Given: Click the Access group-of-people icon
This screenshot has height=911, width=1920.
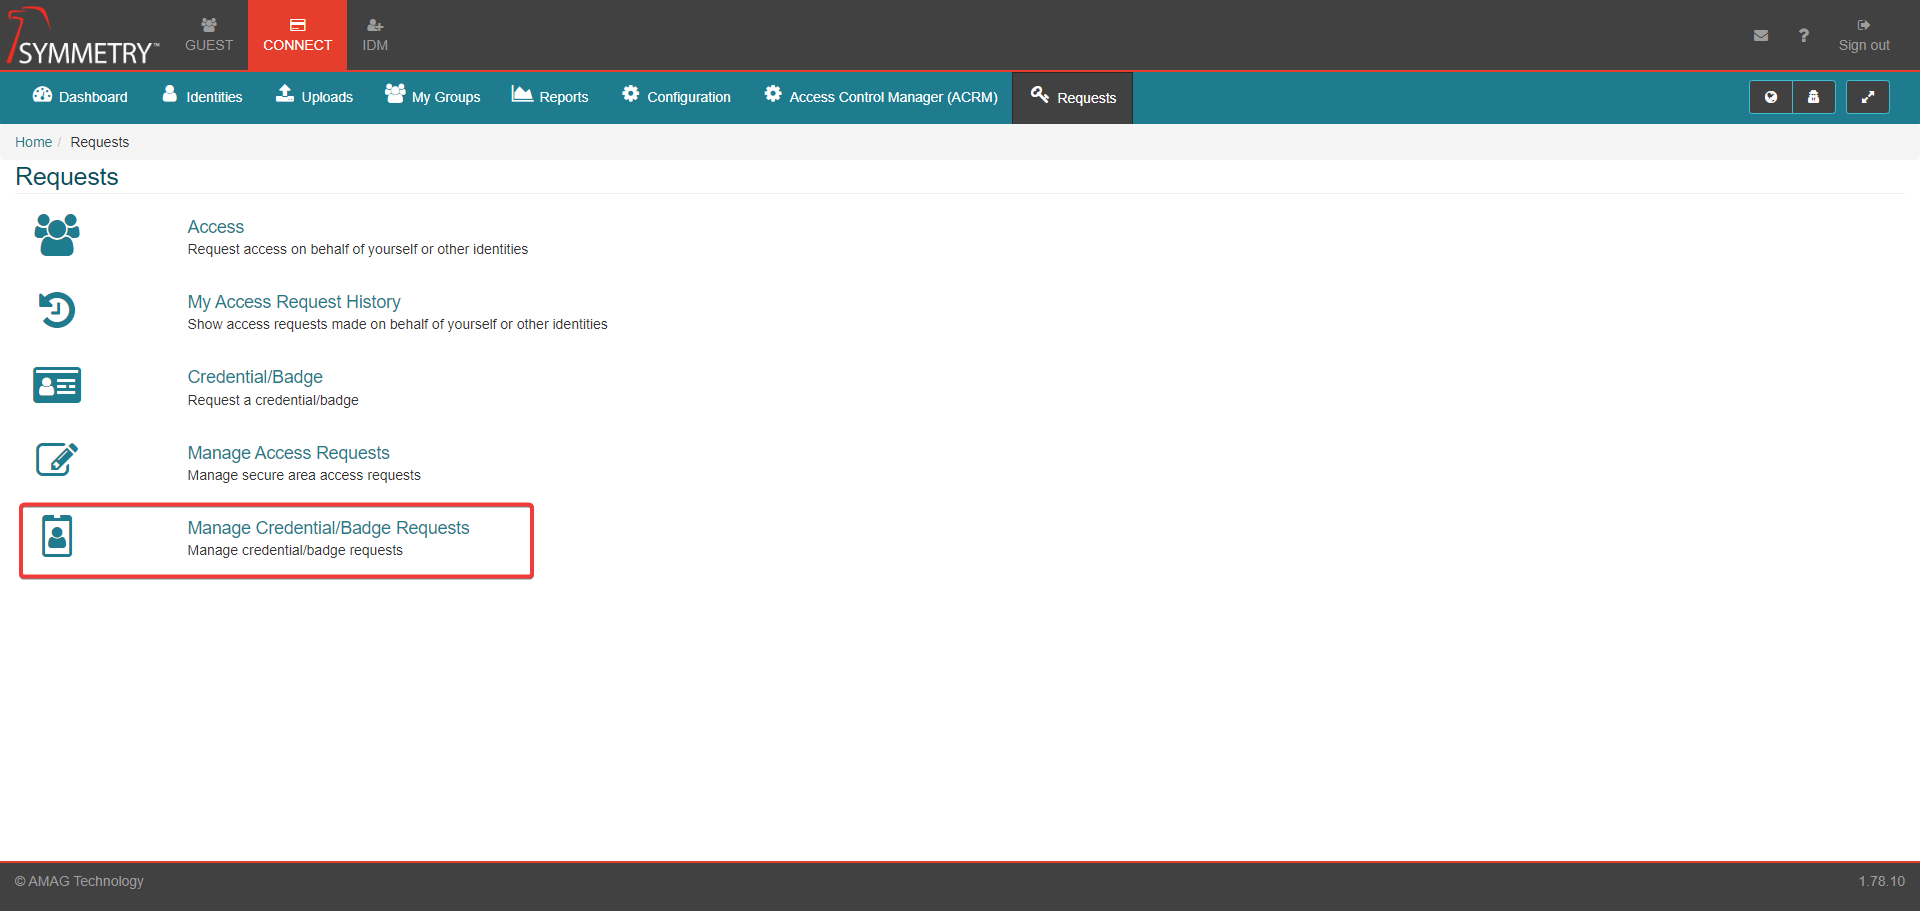Looking at the screenshot, I should tap(57, 235).
